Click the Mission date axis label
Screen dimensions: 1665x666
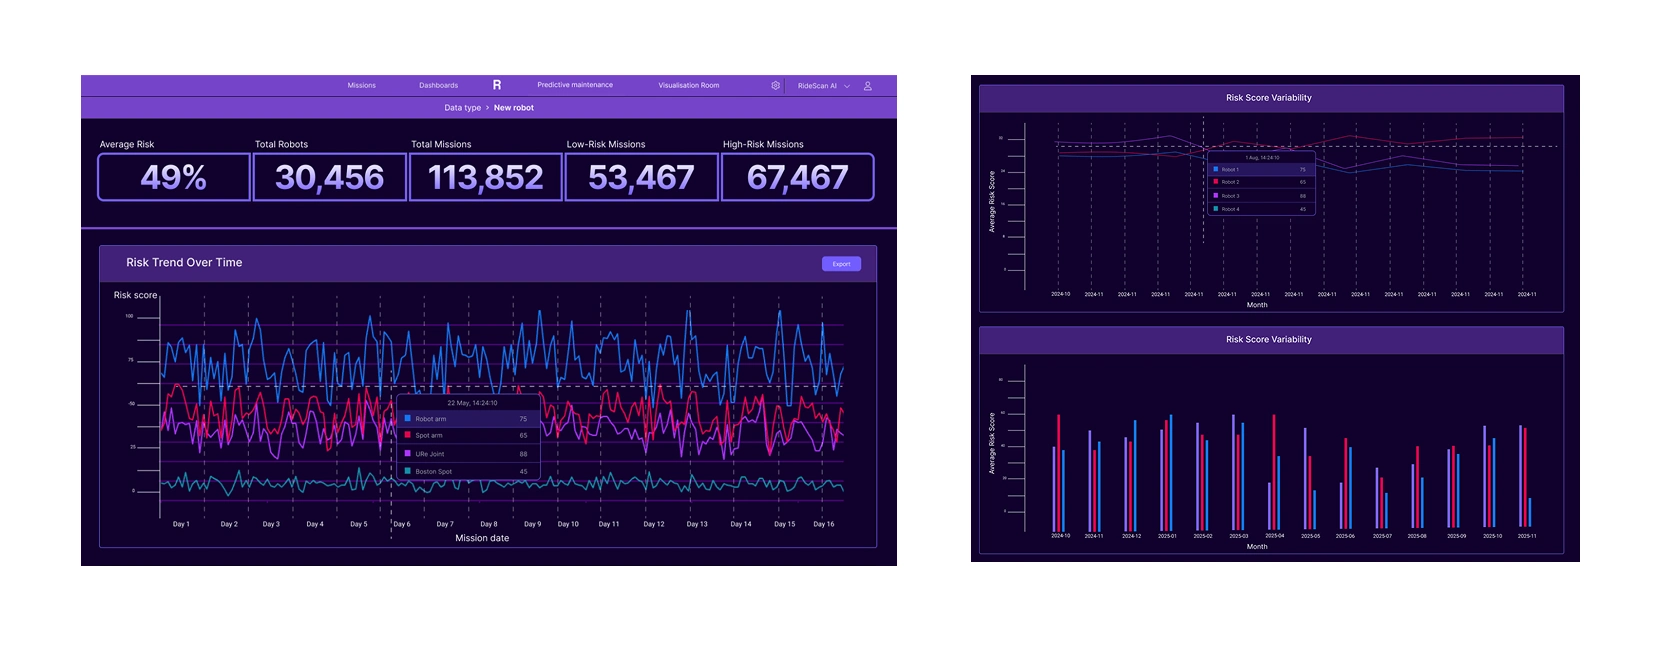[482, 538]
